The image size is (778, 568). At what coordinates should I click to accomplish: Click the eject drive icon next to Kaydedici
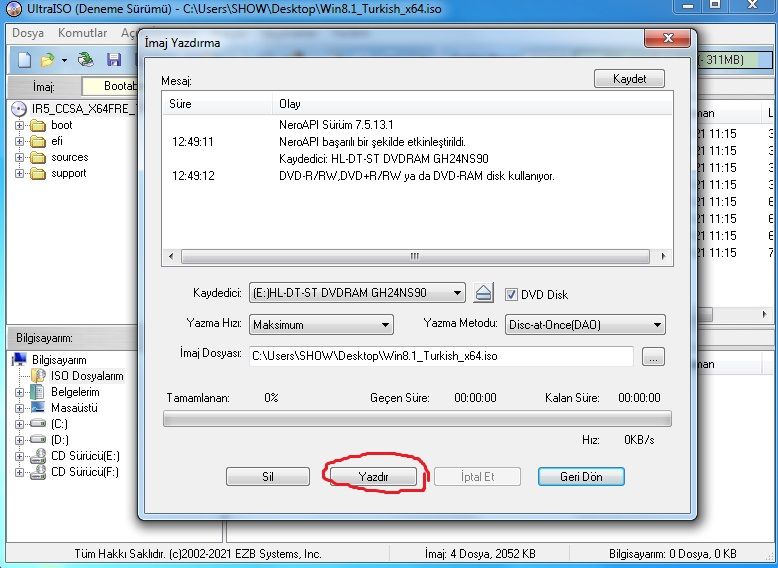point(483,293)
